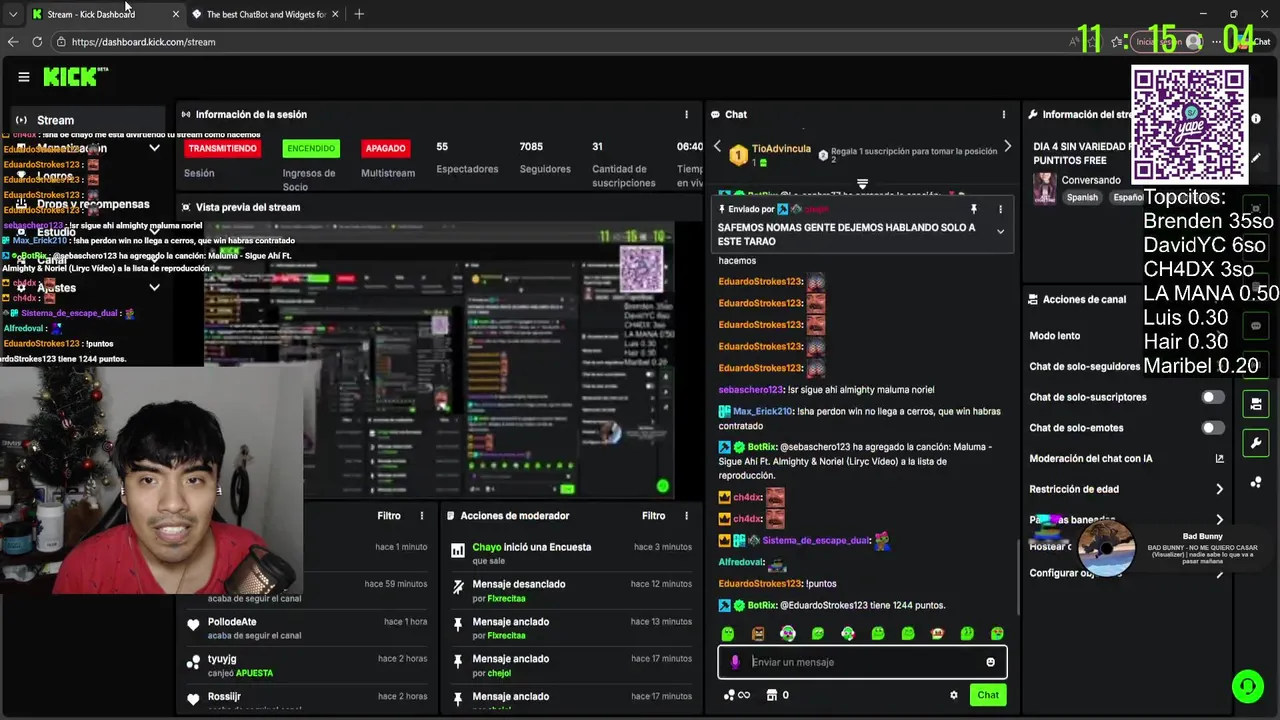
Task: Close The best ChatBot and Widgets tab
Action: (x=335, y=14)
